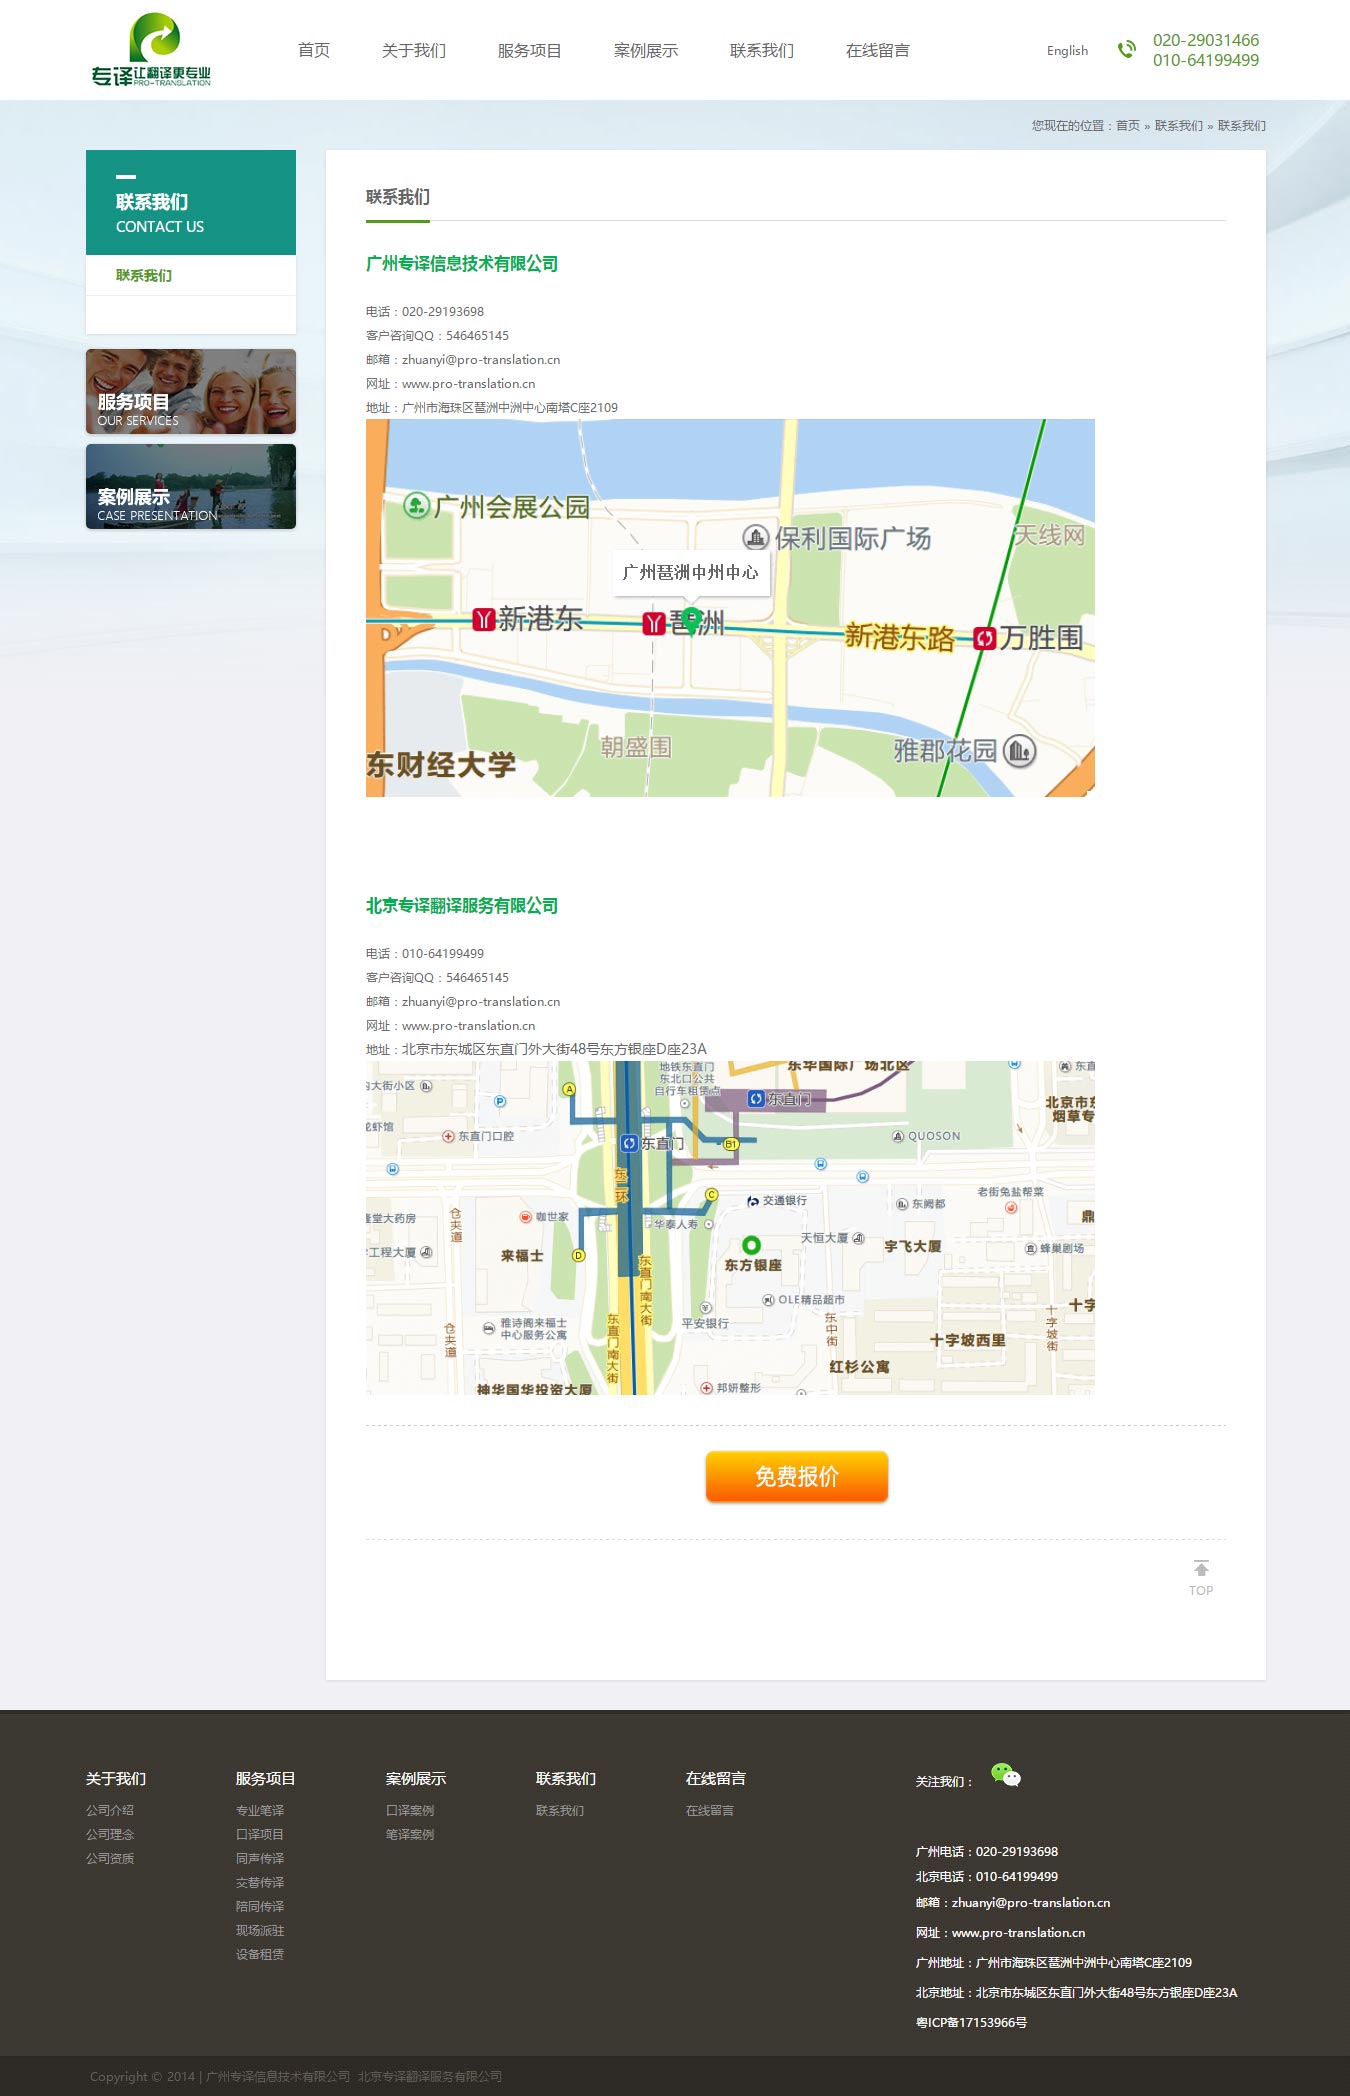This screenshot has width=1350, height=2096.
Task: Click the green location pin on Guangzhou map
Action: 690,620
